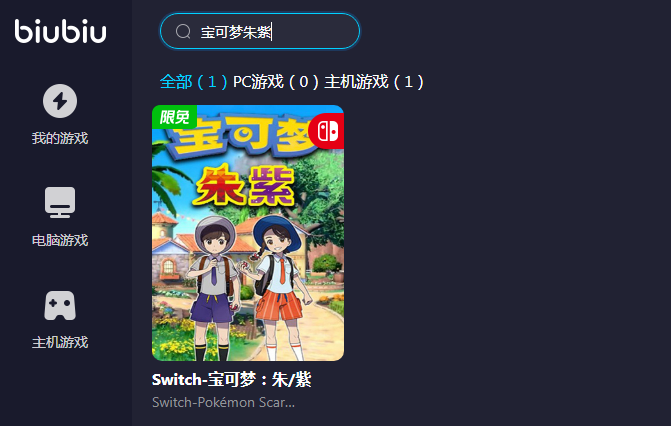Open My Games via the lightning bolt icon
The image size is (671, 426).
60,101
